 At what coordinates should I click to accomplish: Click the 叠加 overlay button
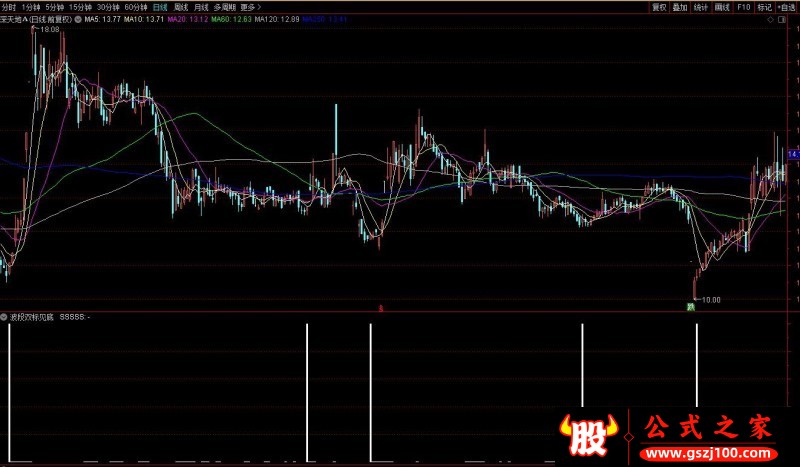[x=680, y=6]
